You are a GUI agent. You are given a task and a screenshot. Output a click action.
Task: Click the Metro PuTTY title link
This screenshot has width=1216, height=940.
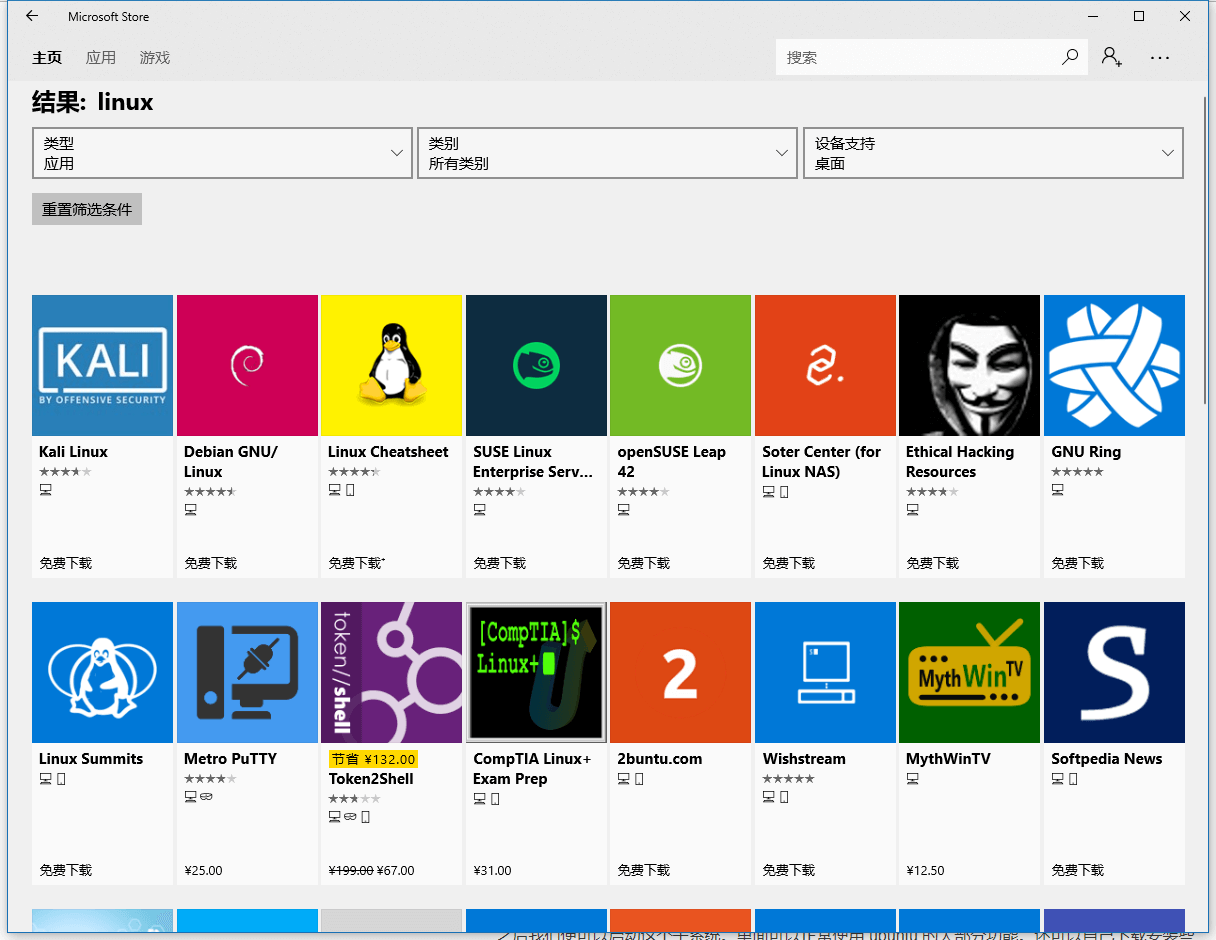point(230,759)
